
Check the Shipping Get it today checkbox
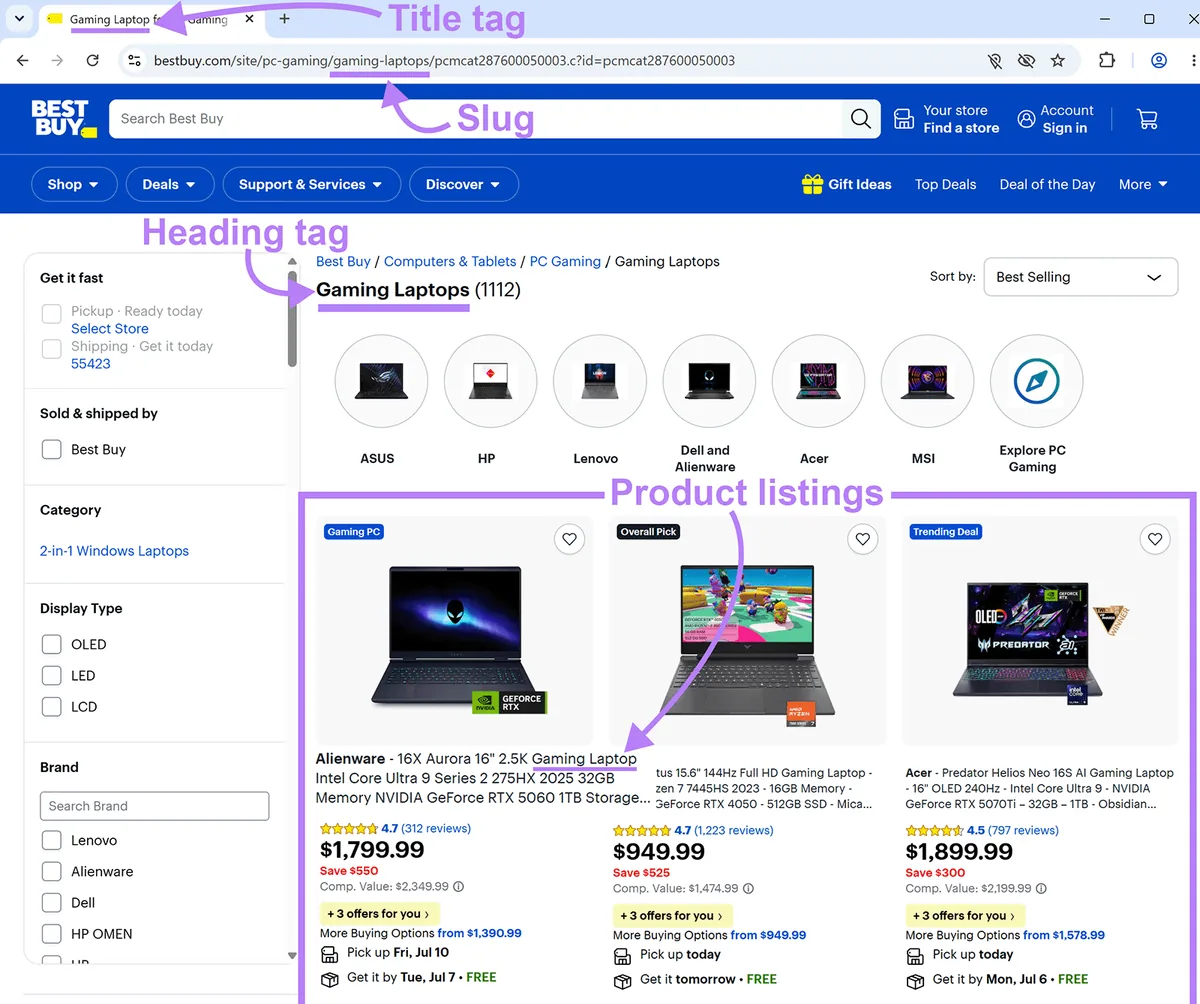click(52, 350)
